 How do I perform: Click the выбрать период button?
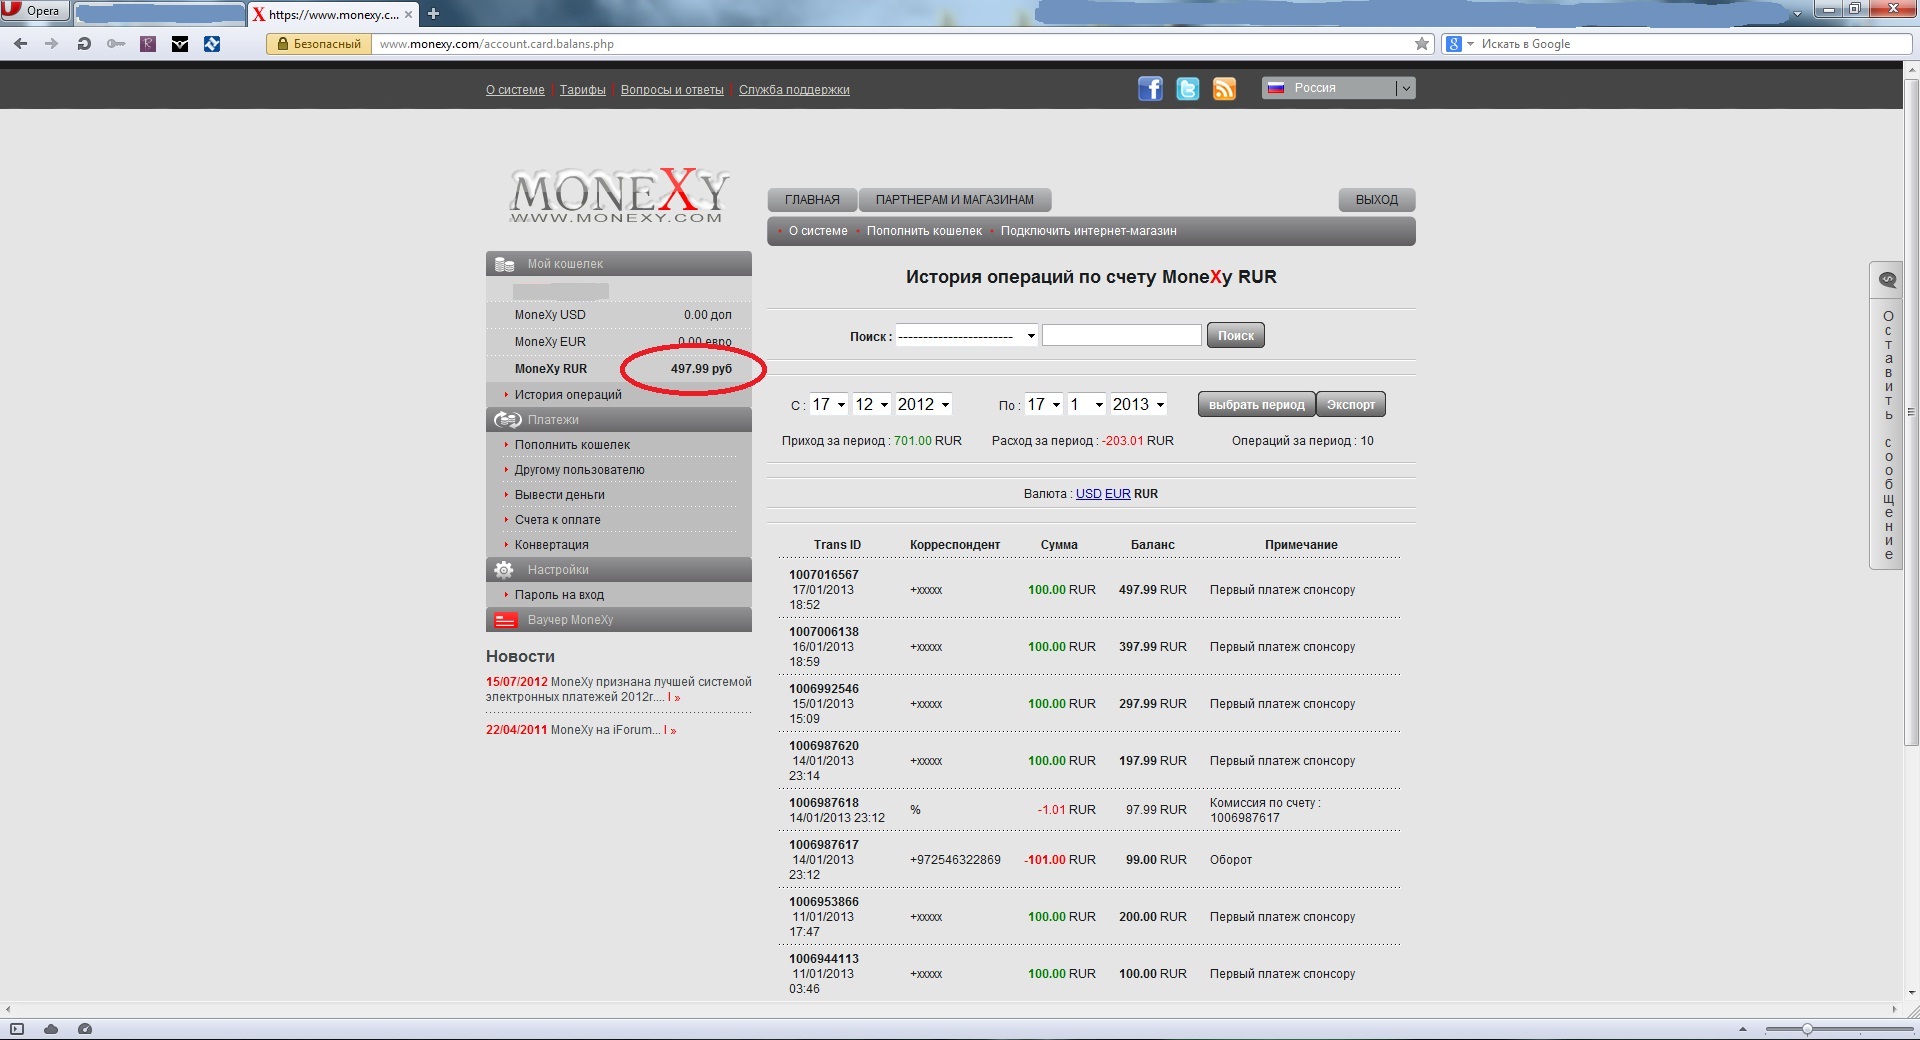[1256, 405]
